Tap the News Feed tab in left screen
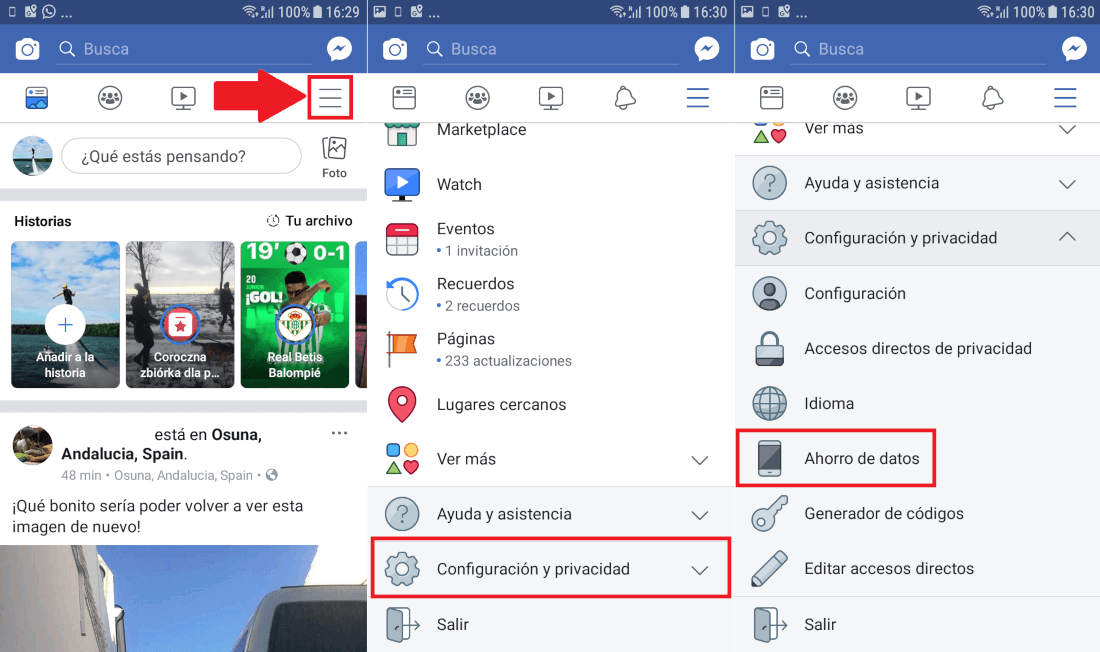Image resolution: width=1100 pixels, height=652 pixels. (x=36, y=98)
